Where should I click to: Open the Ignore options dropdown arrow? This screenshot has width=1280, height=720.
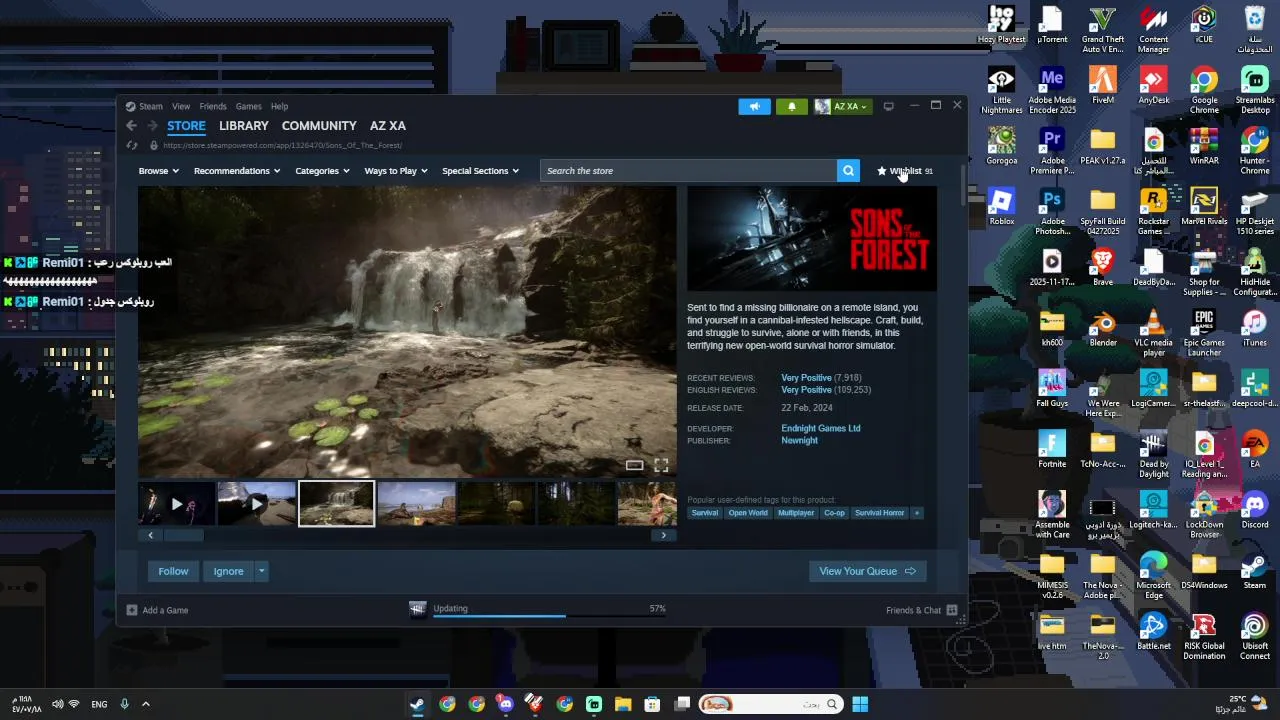[261, 571]
